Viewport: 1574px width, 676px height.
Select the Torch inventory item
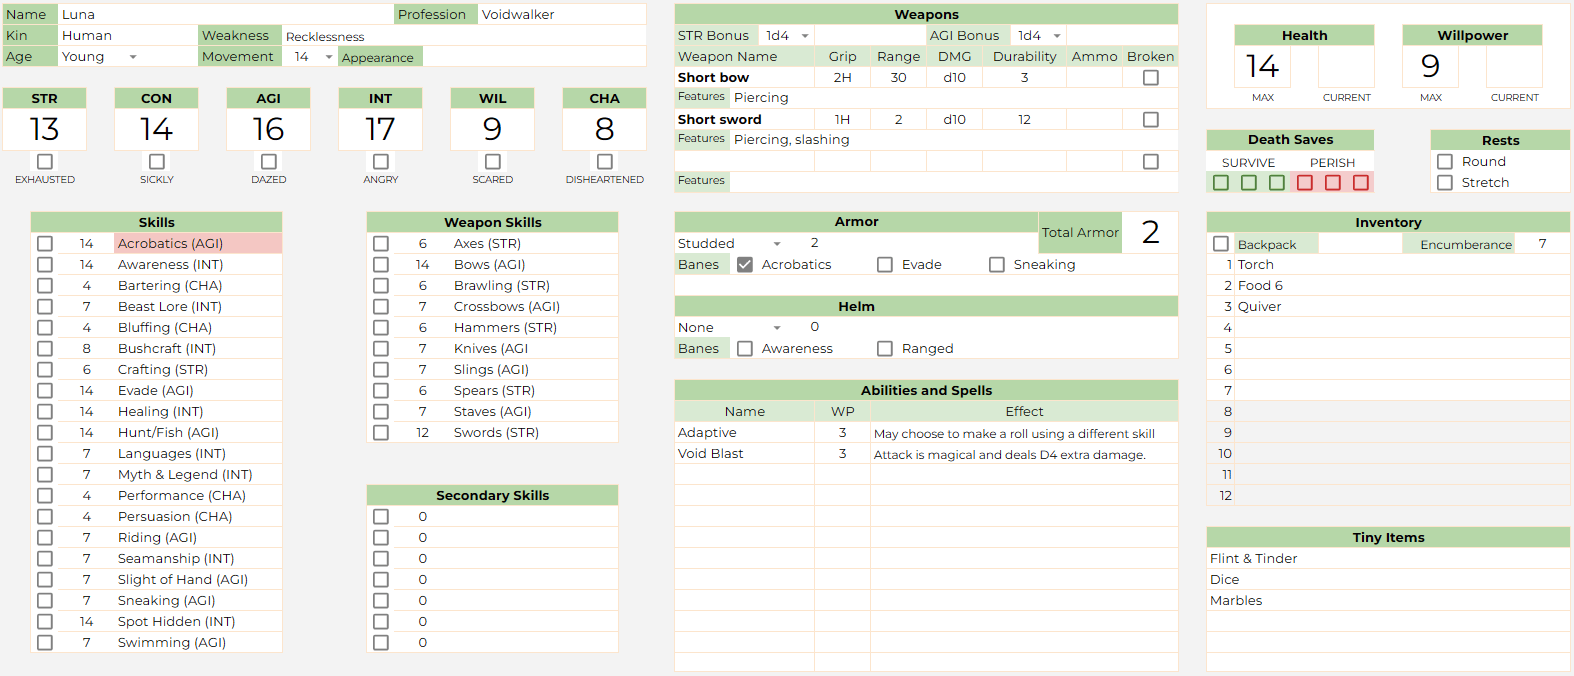tap(1255, 264)
